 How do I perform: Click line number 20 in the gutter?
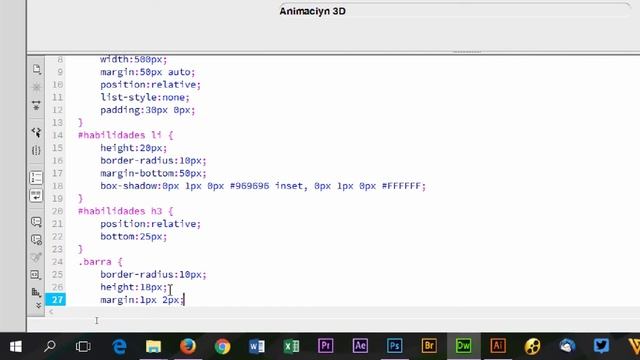point(57,211)
